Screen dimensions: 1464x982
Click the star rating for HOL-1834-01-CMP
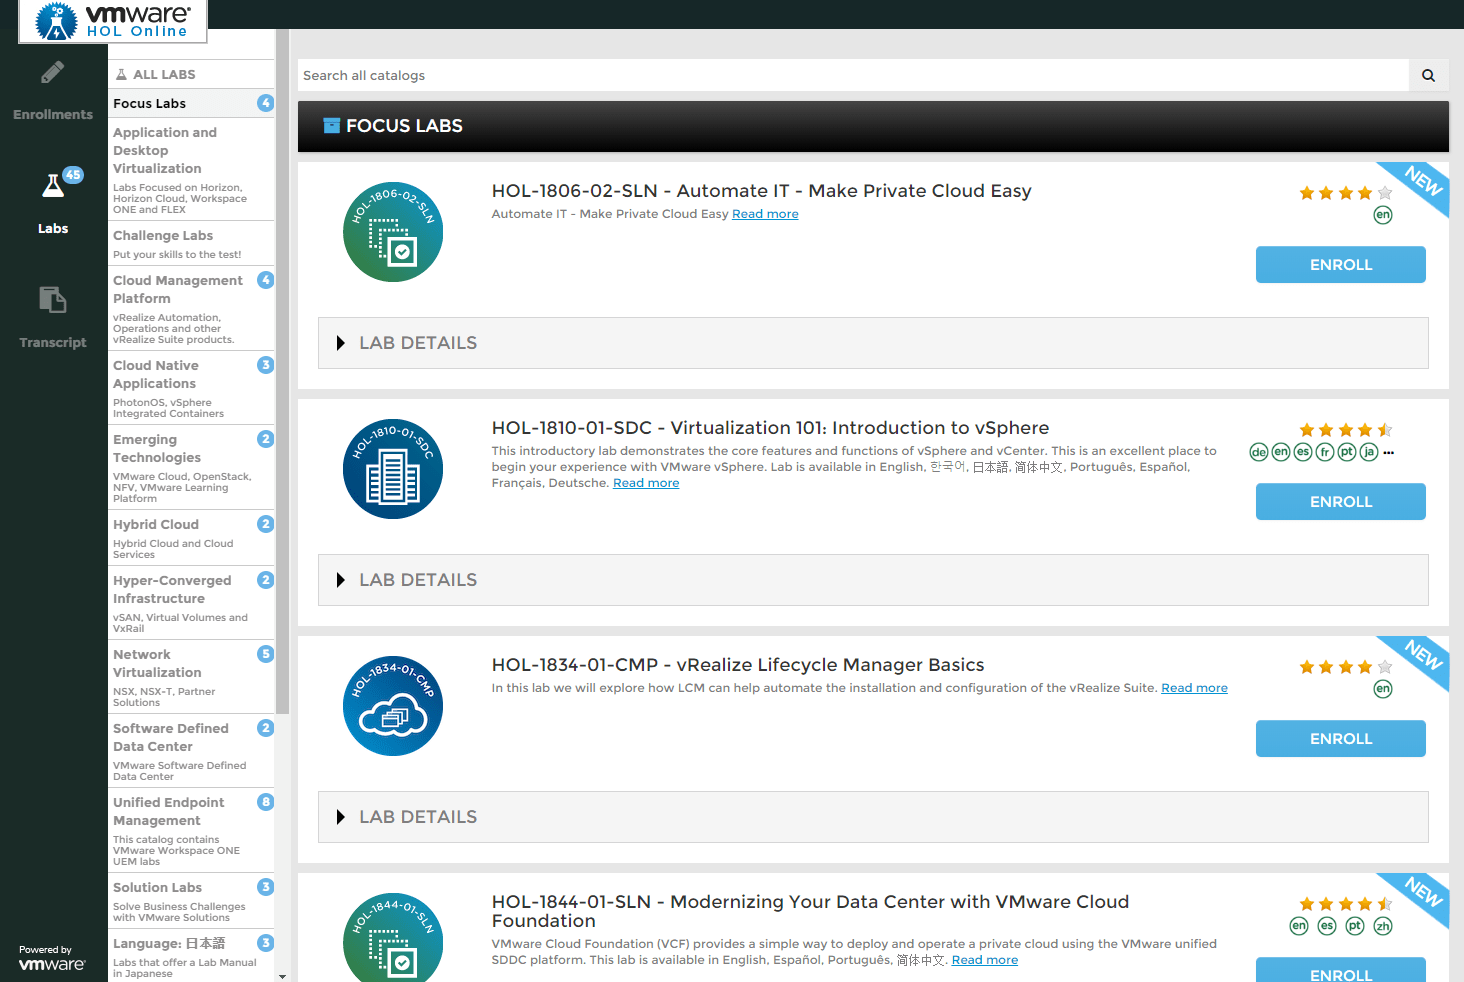point(1345,667)
